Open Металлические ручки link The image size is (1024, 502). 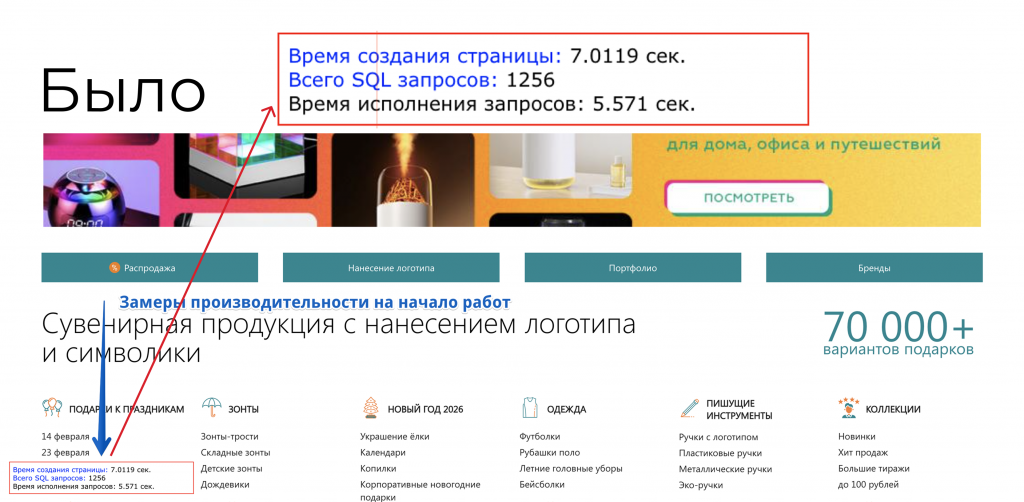(726, 468)
